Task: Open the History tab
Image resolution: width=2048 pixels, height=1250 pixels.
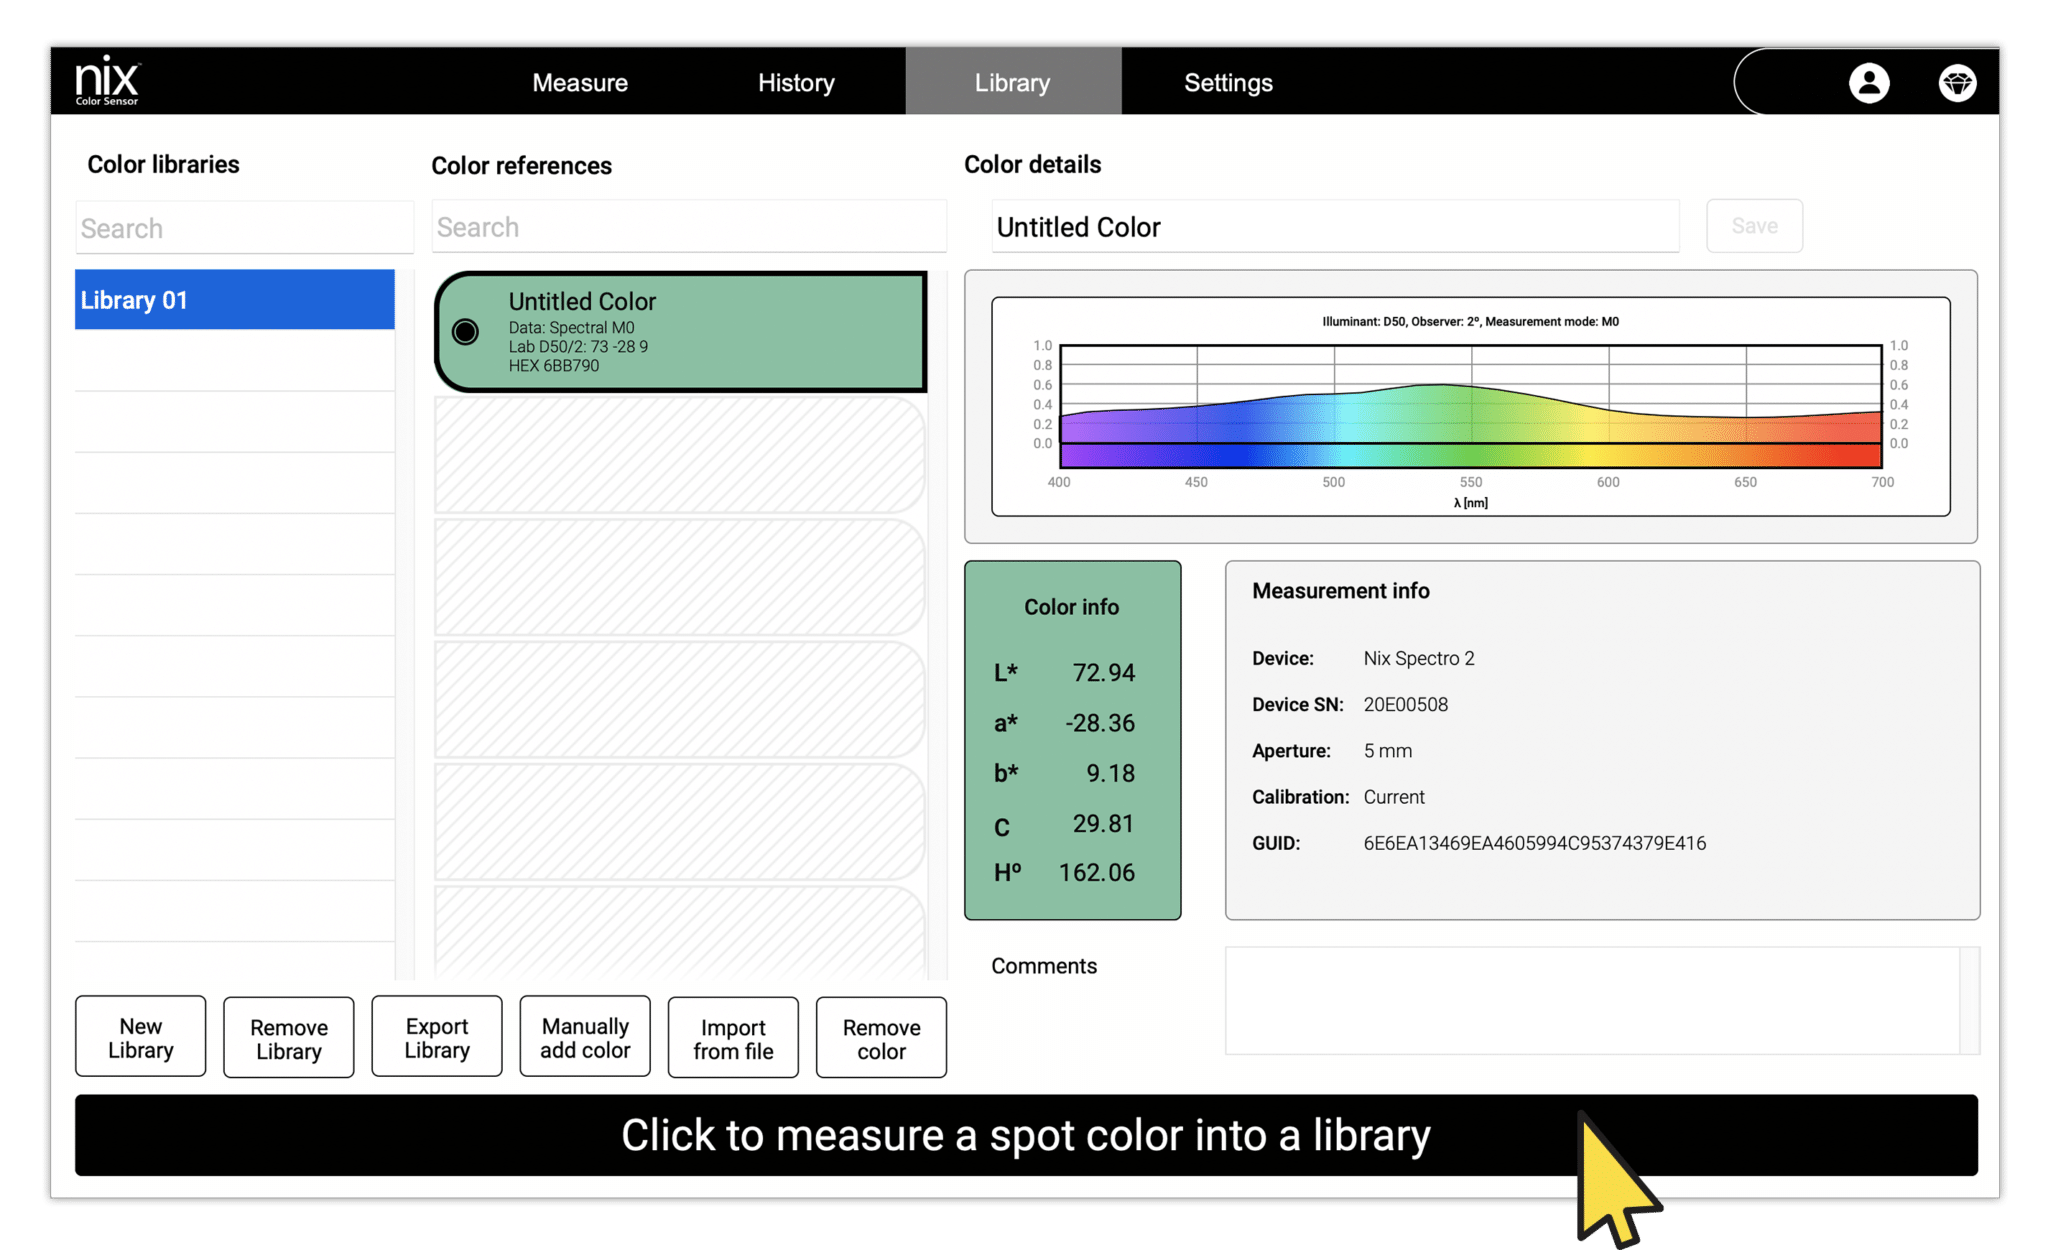Action: 796,83
